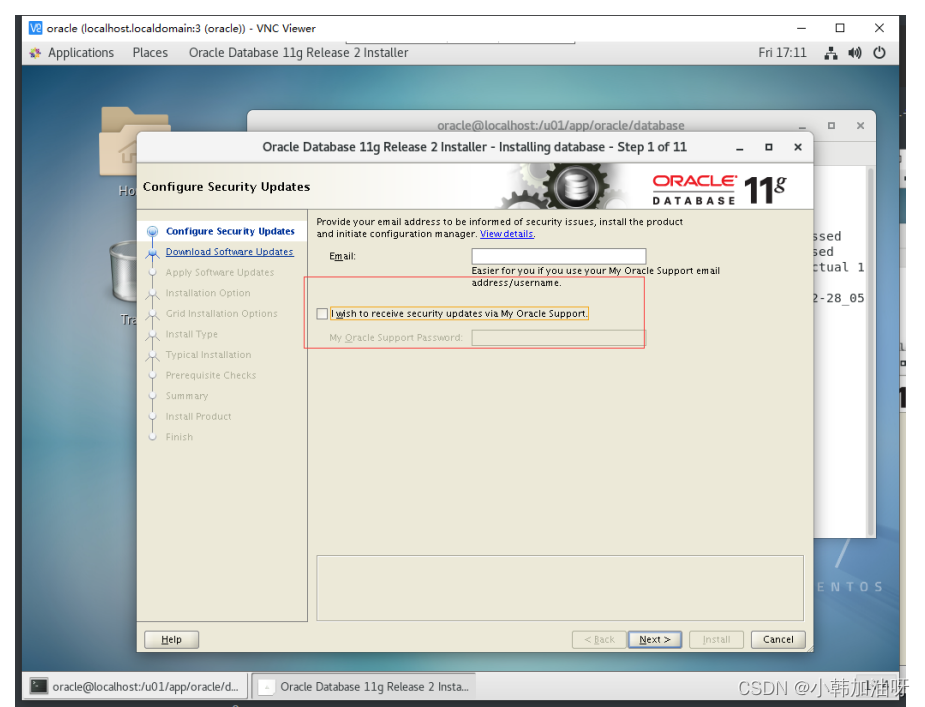Viewport: 925px width, 707px height.
Task: Maximize the Oracle installer window
Action: click(769, 147)
